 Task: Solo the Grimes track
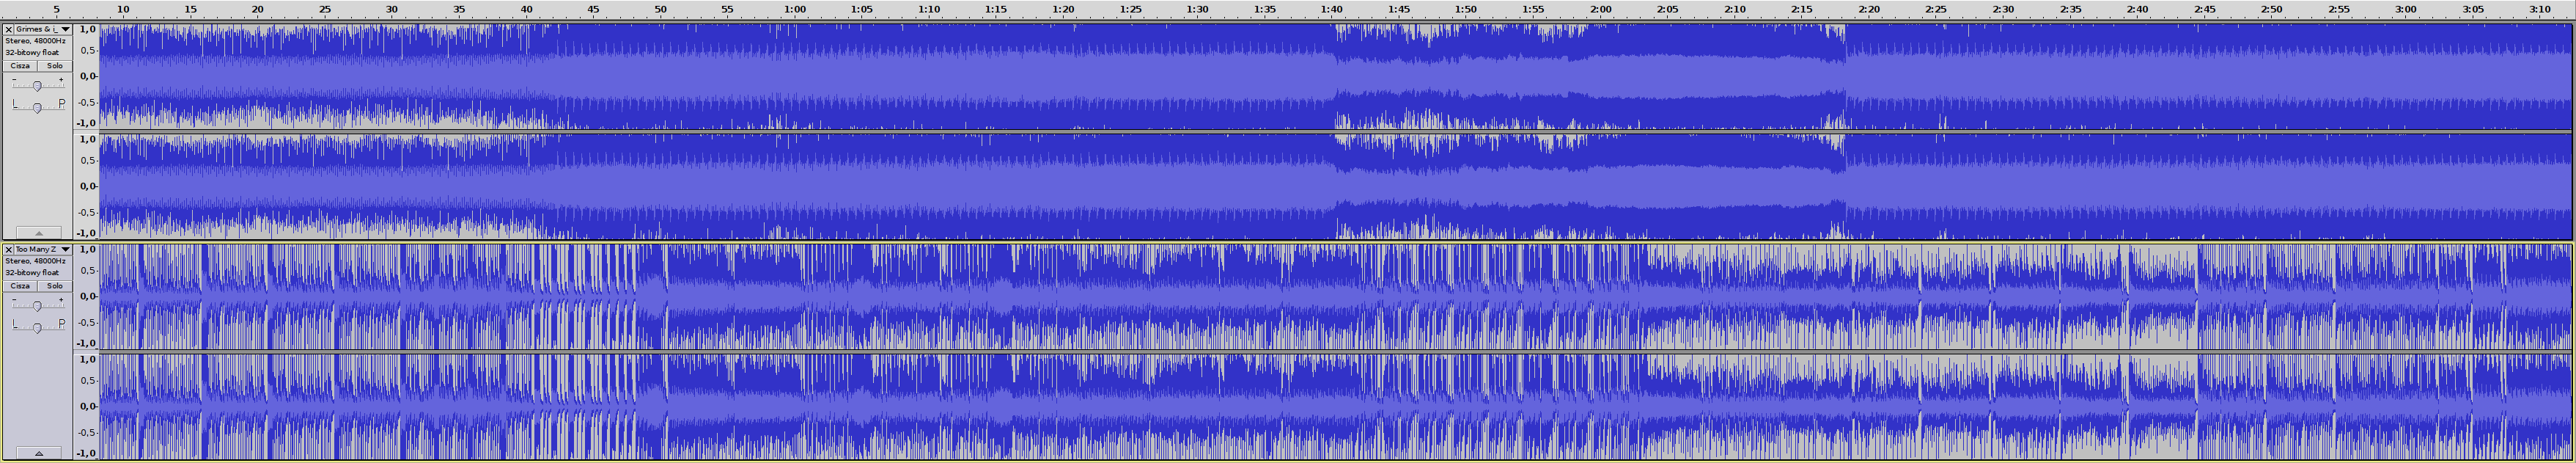coord(55,66)
